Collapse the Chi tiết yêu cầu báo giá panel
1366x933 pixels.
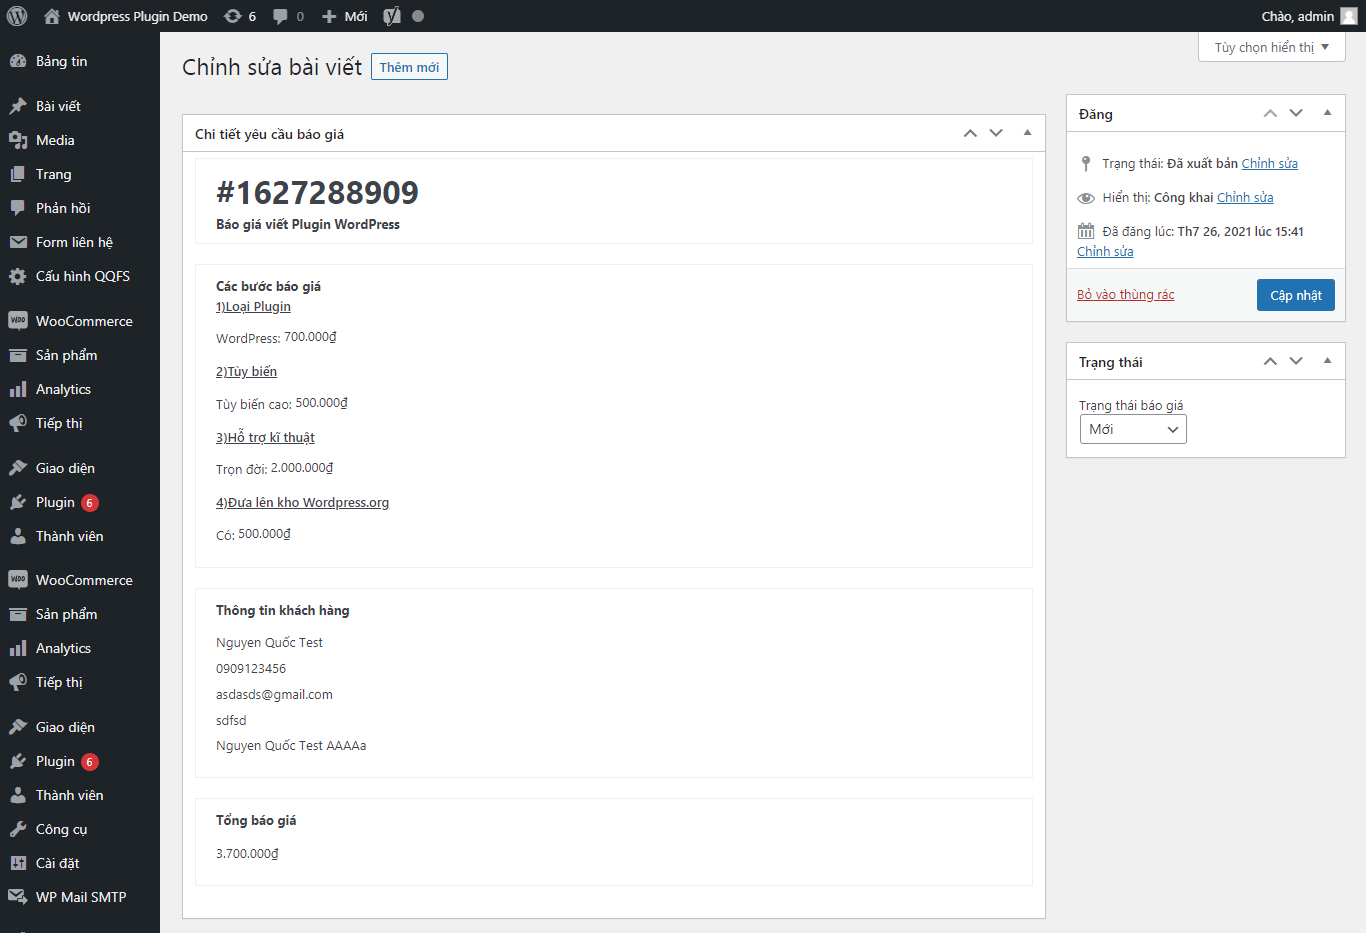[1027, 133]
